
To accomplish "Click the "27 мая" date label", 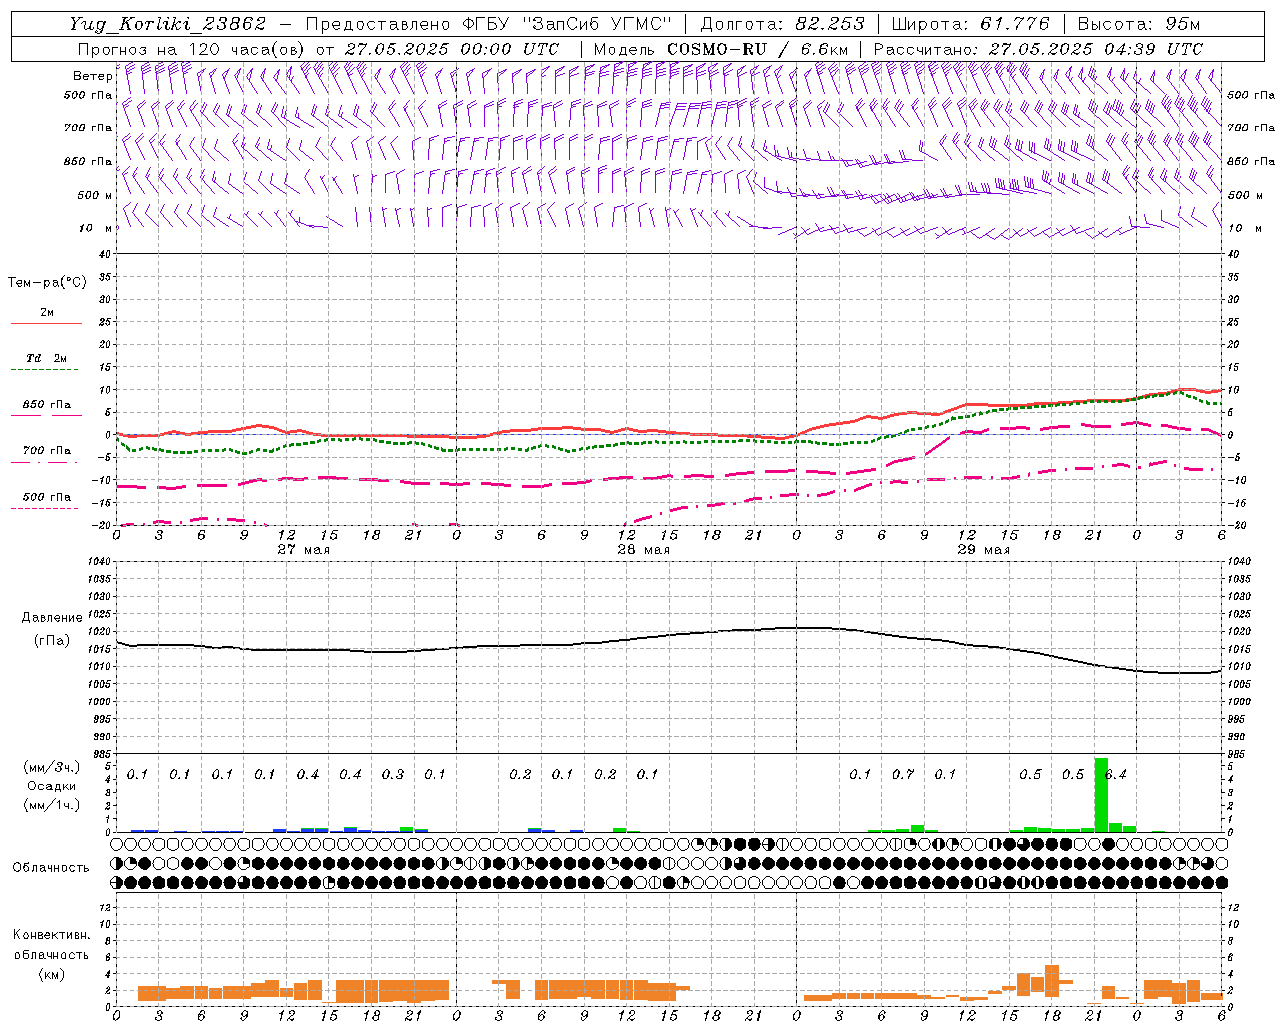I will [x=304, y=549].
